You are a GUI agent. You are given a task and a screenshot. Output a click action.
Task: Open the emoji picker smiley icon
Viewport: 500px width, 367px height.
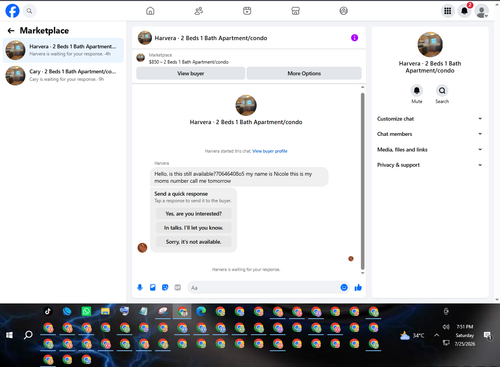click(344, 287)
